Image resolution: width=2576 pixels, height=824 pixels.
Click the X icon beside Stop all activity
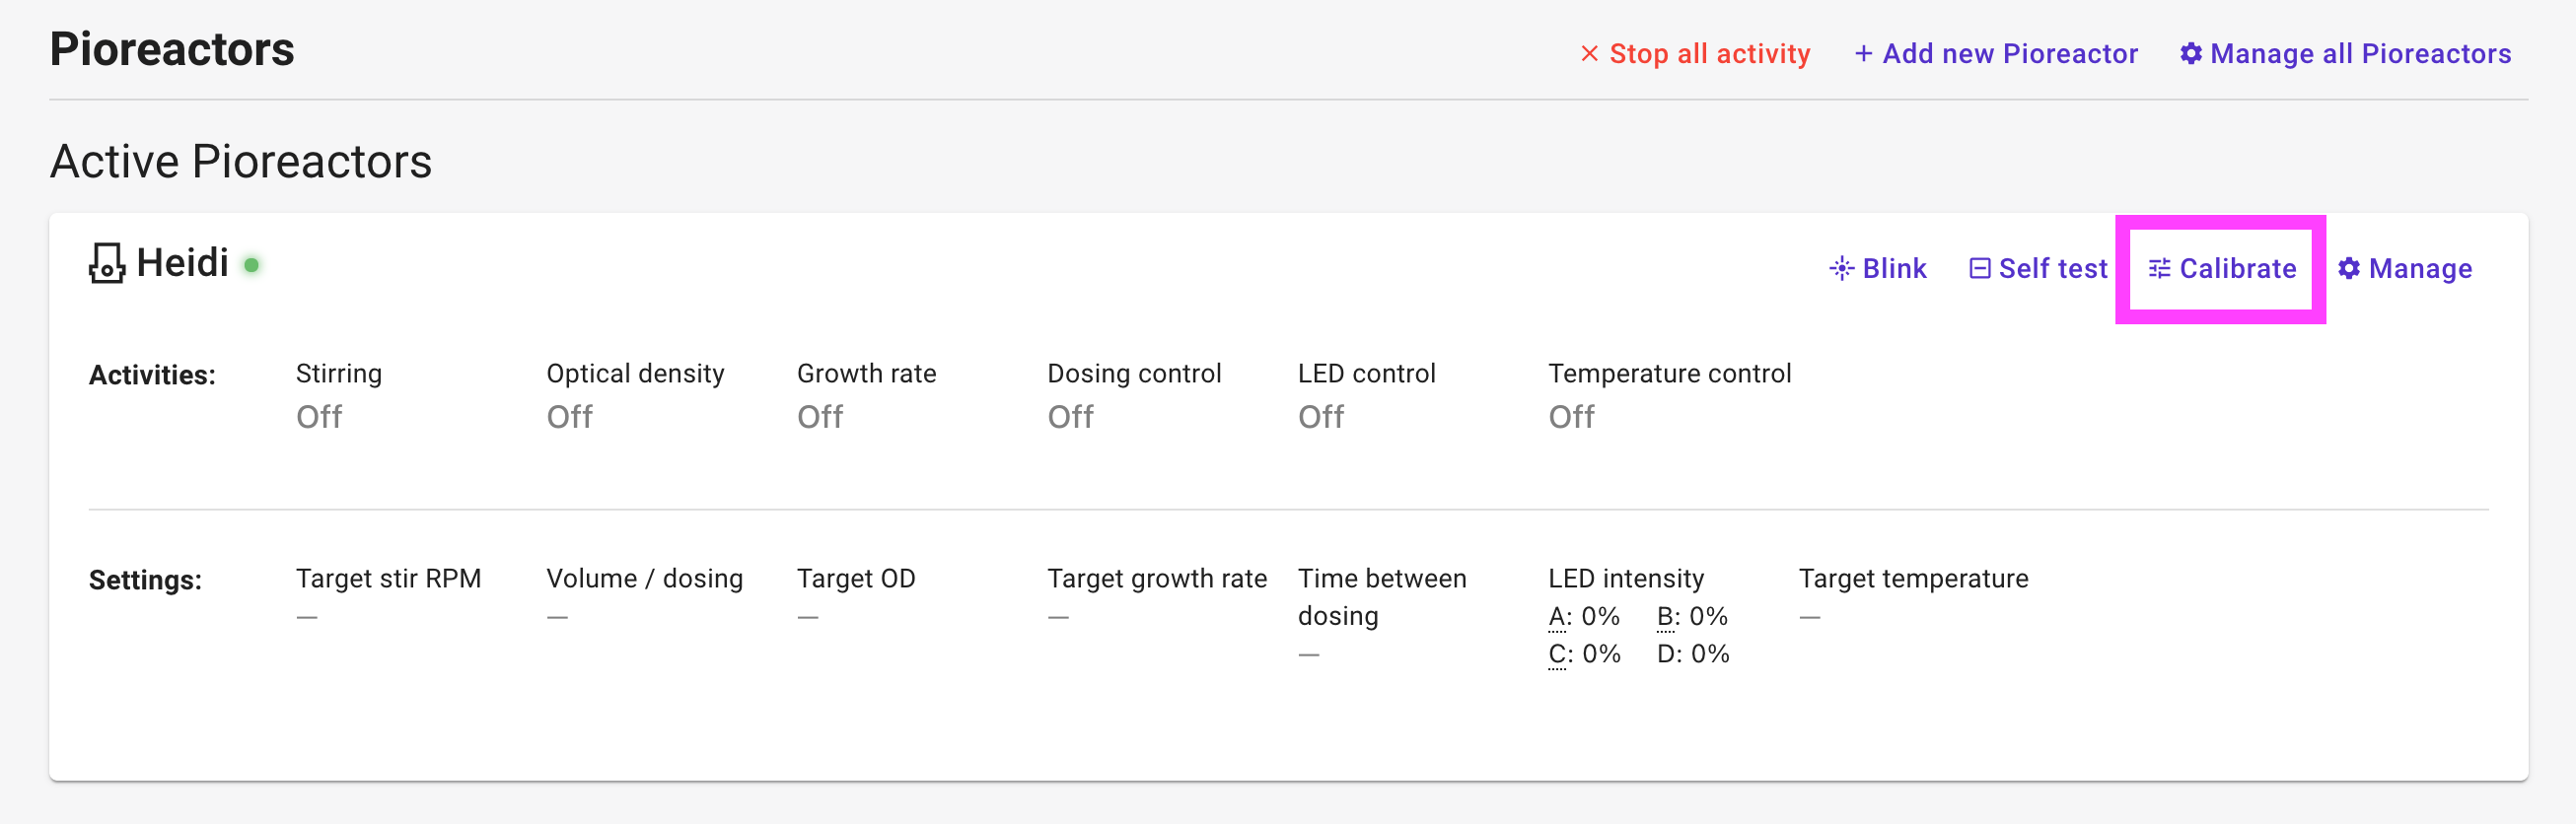(1589, 53)
